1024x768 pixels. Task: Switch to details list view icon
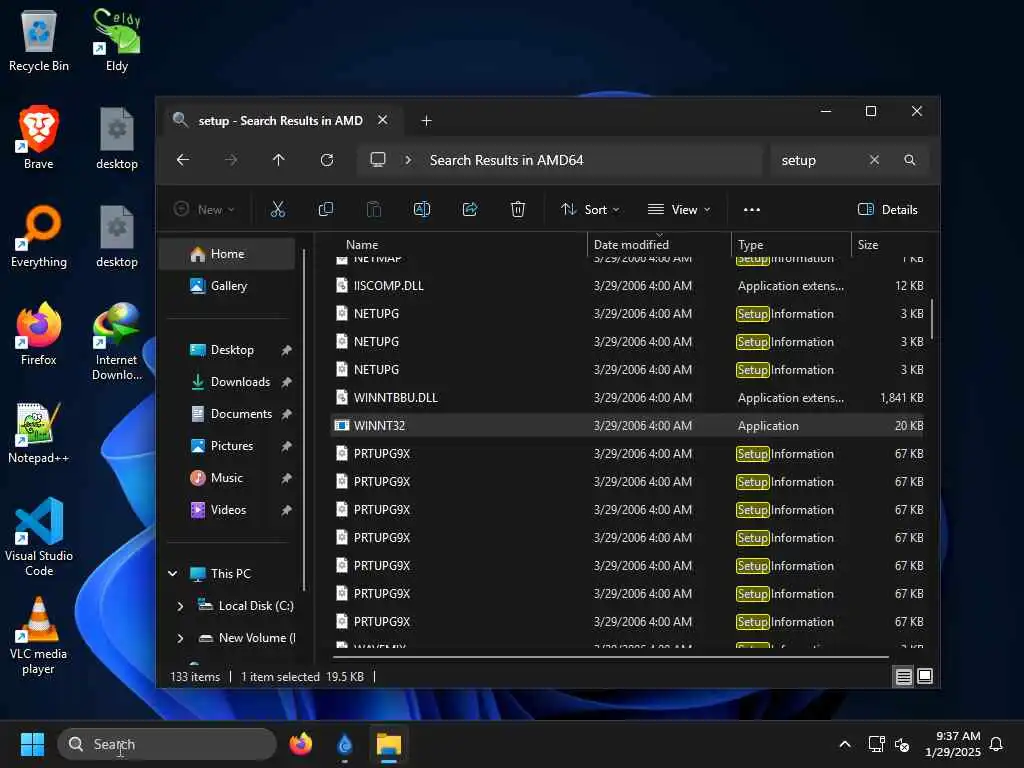click(x=903, y=677)
